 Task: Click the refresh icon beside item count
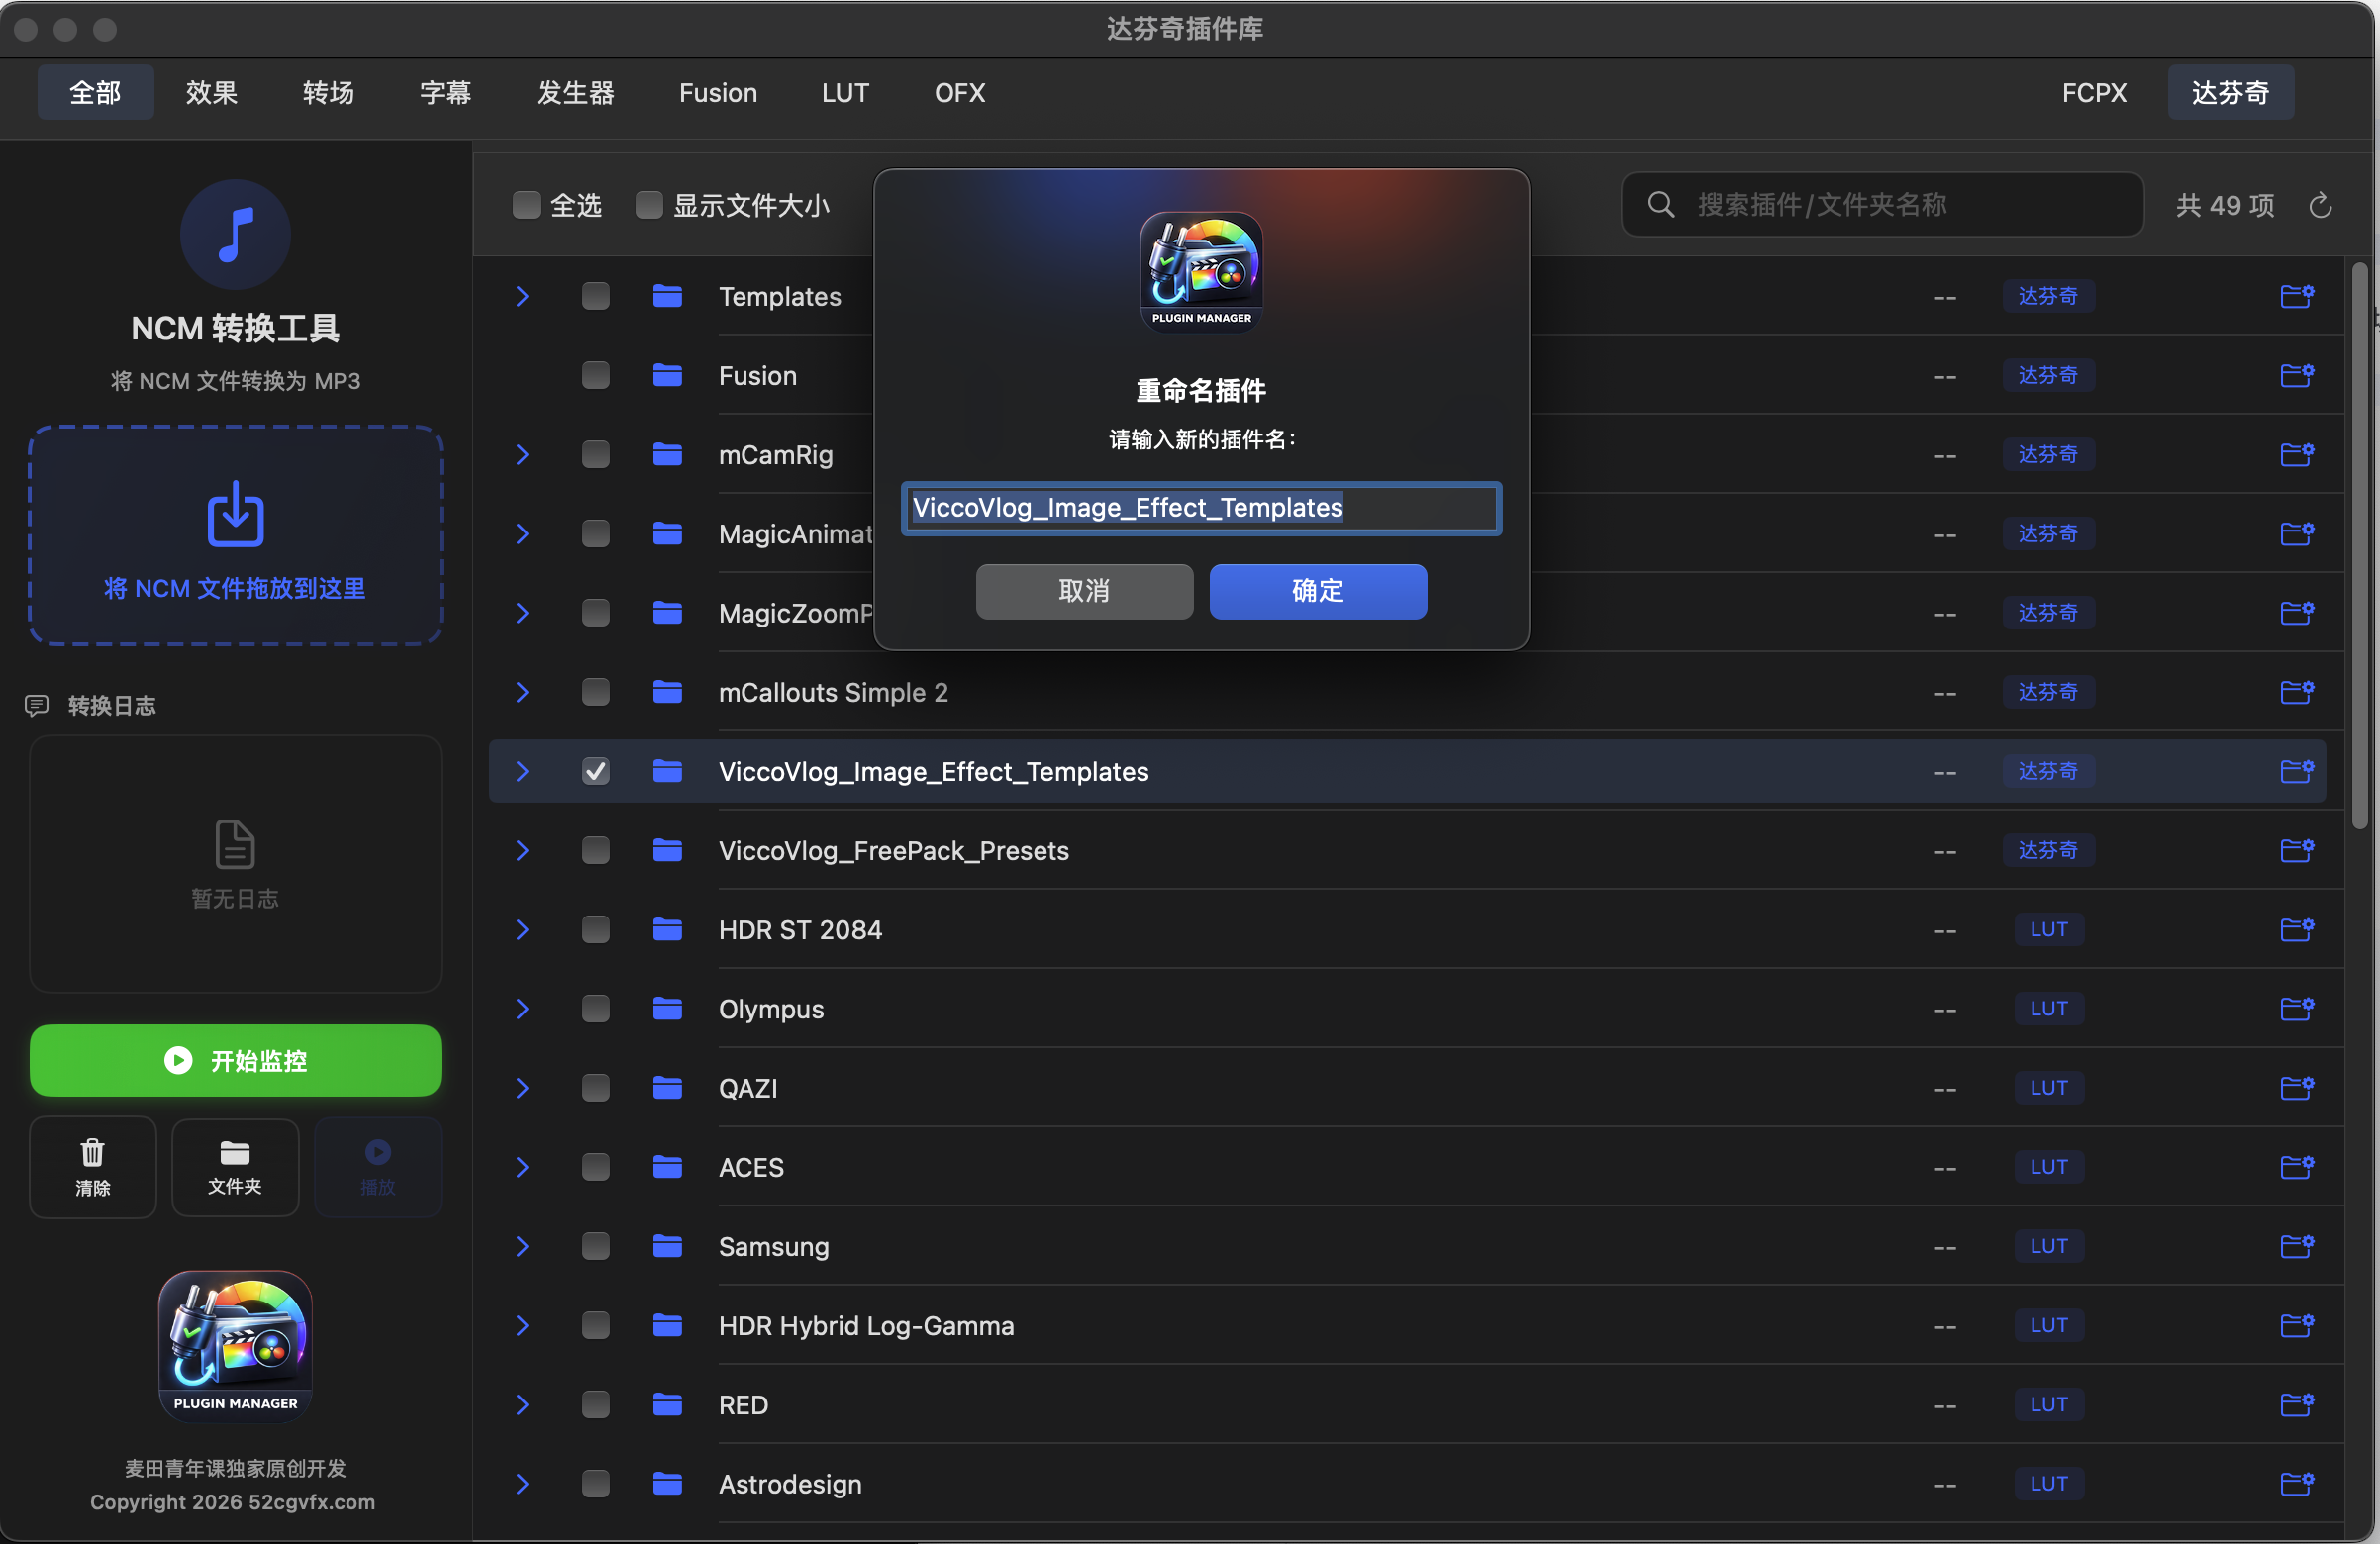pos(2320,206)
